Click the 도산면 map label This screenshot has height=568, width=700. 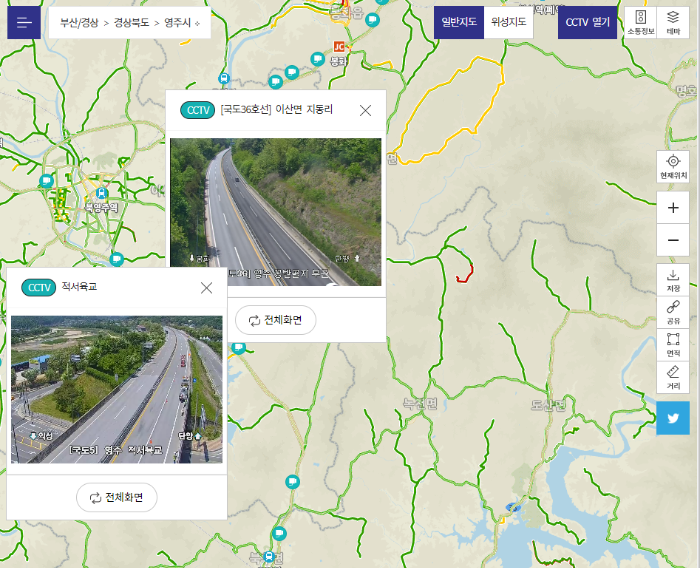pyautogui.click(x=548, y=405)
